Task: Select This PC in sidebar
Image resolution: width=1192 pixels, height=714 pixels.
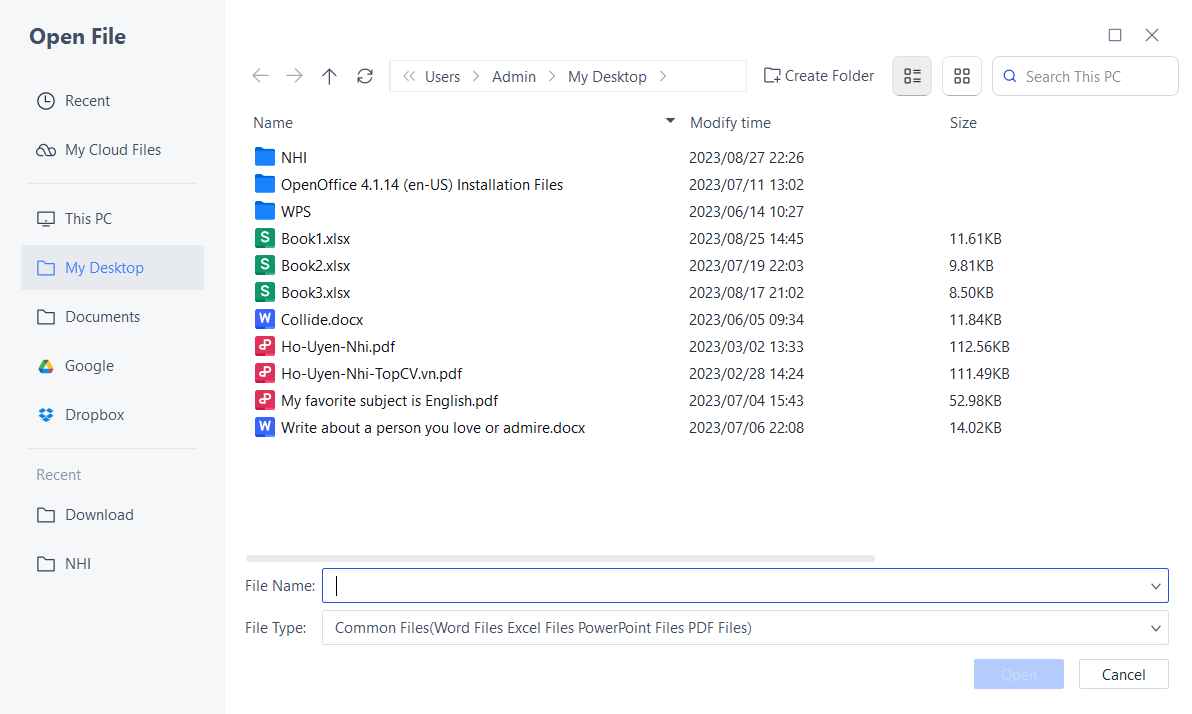Action: coord(113,218)
